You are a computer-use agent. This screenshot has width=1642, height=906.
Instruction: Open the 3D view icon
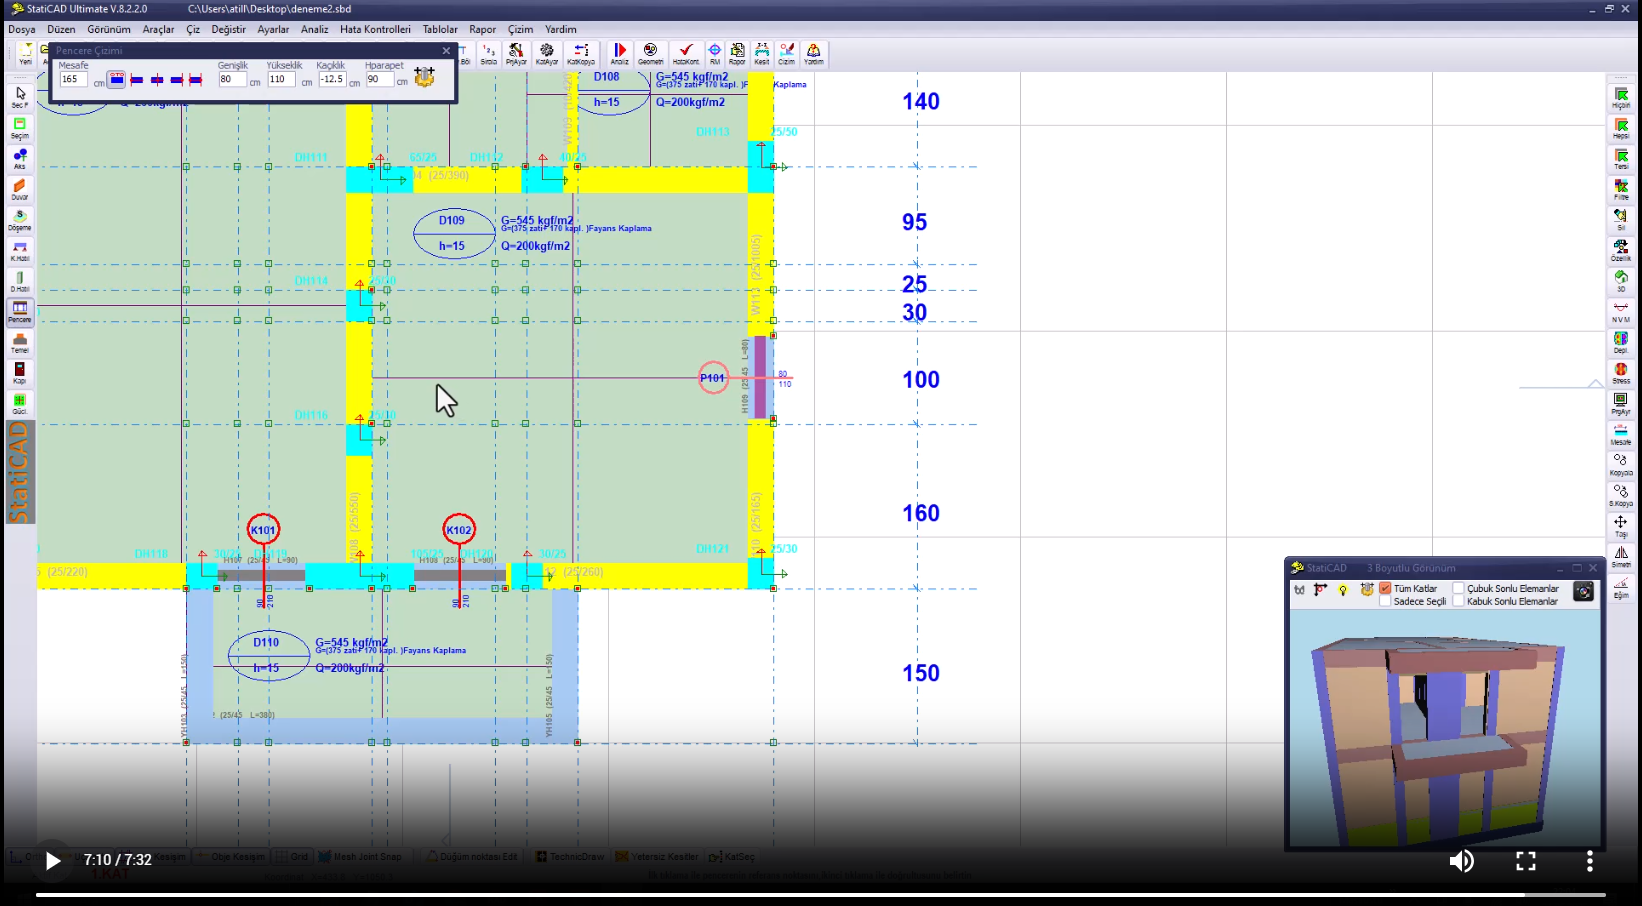[1620, 279]
